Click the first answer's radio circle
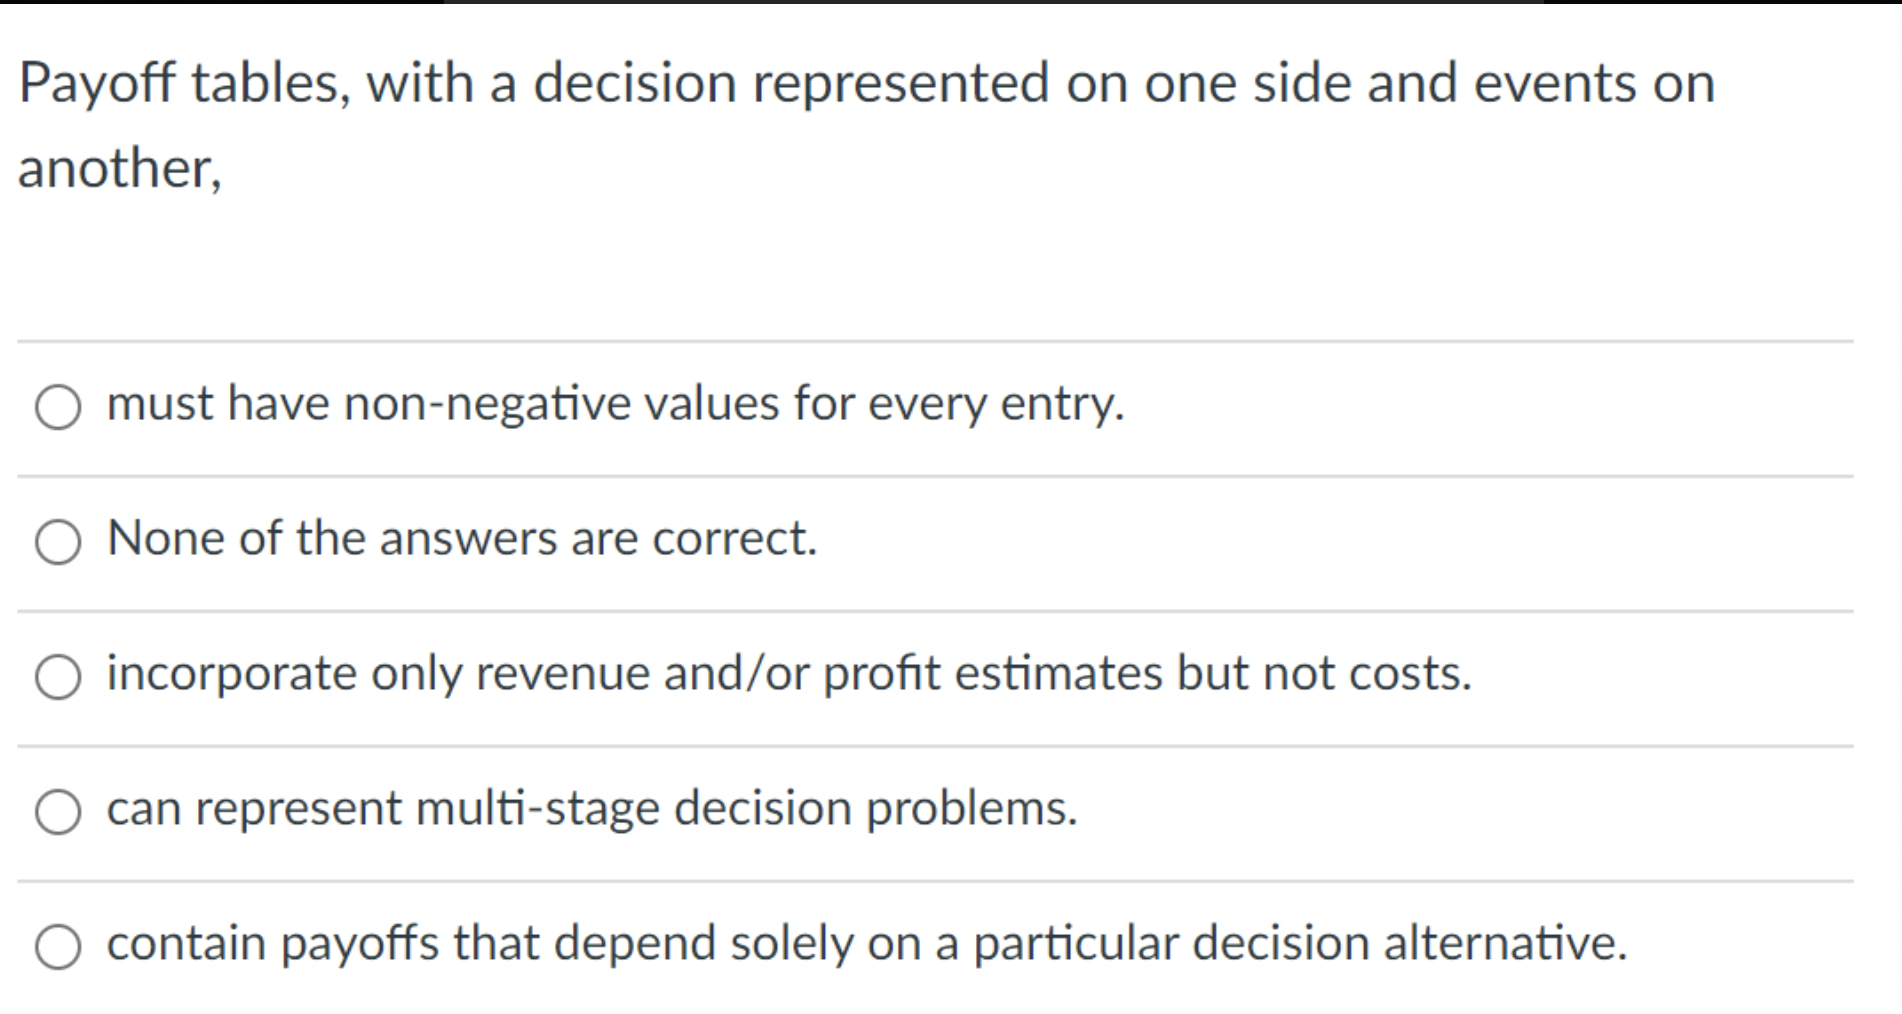This screenshot has width=1902, height=1014. (59, 406)
